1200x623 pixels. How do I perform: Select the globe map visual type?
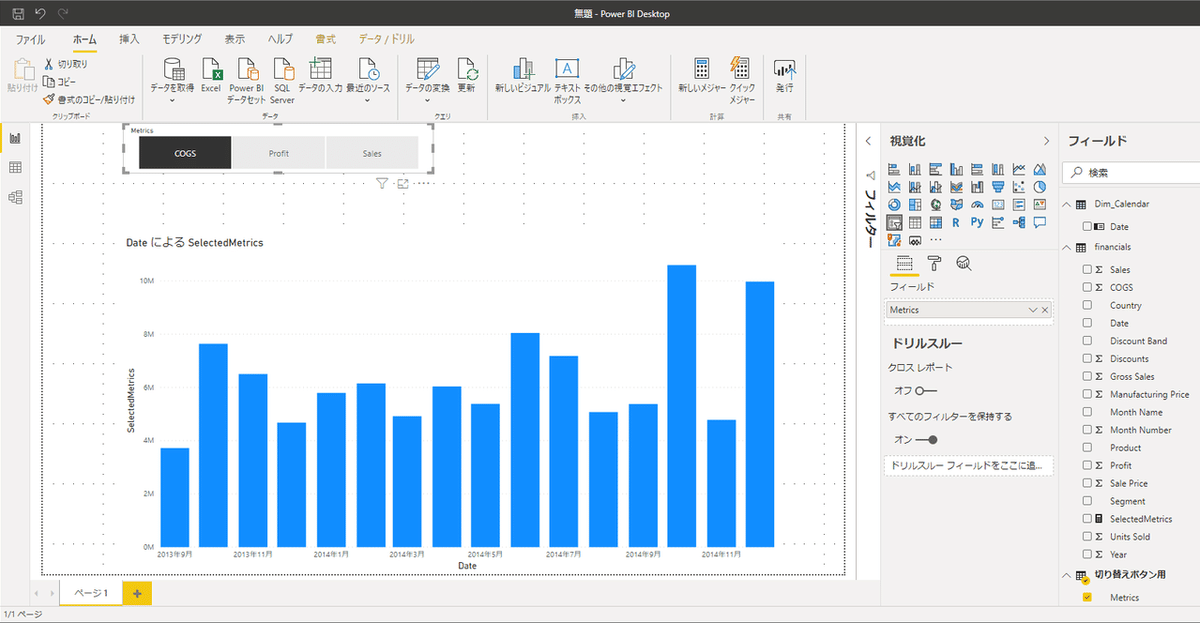935,204
